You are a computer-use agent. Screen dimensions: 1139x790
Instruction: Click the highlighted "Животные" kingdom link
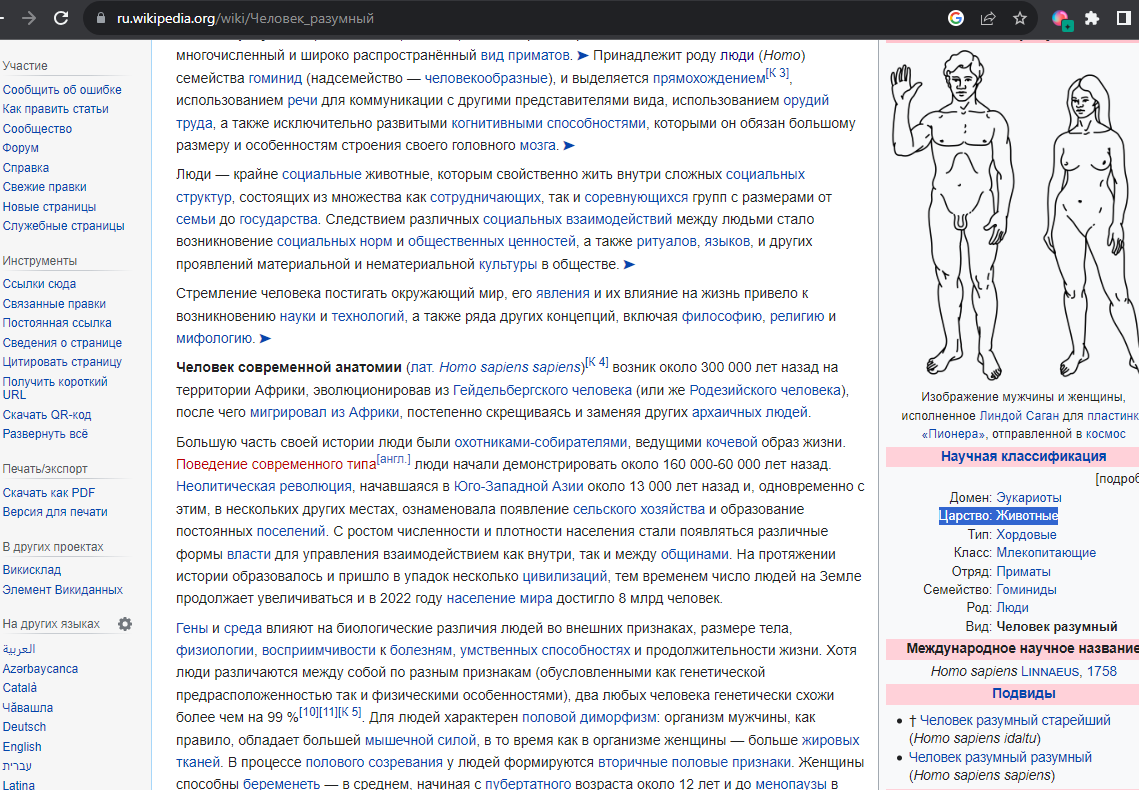[x=1027, y=516]
